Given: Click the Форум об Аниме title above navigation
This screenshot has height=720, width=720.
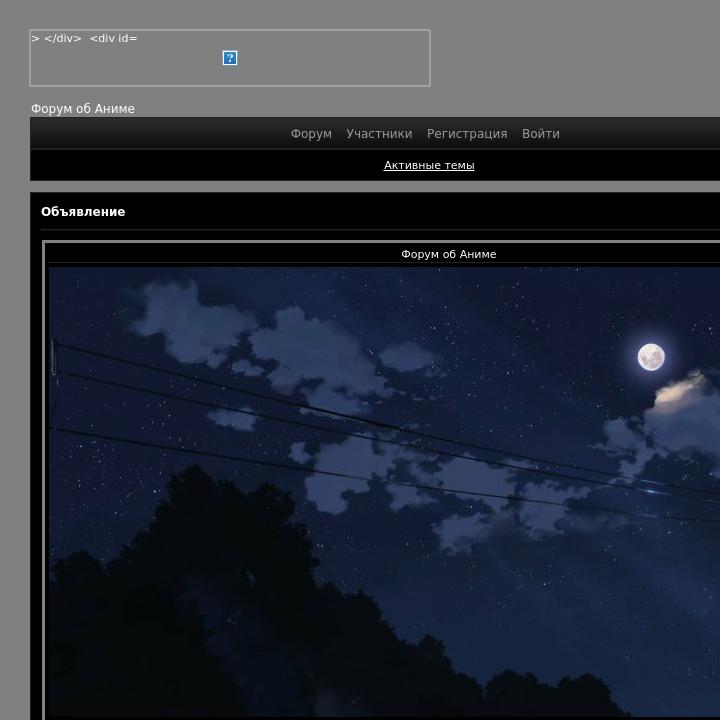Looking at the screenshot, I should coord(83,109).
